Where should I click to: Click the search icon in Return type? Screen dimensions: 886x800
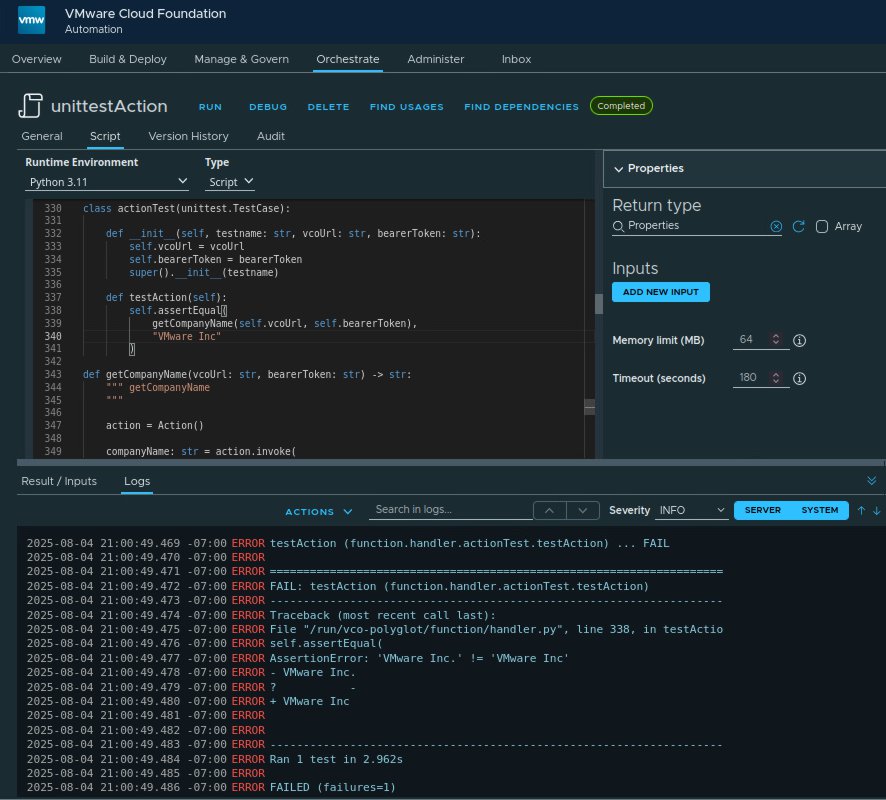[619, 226]
